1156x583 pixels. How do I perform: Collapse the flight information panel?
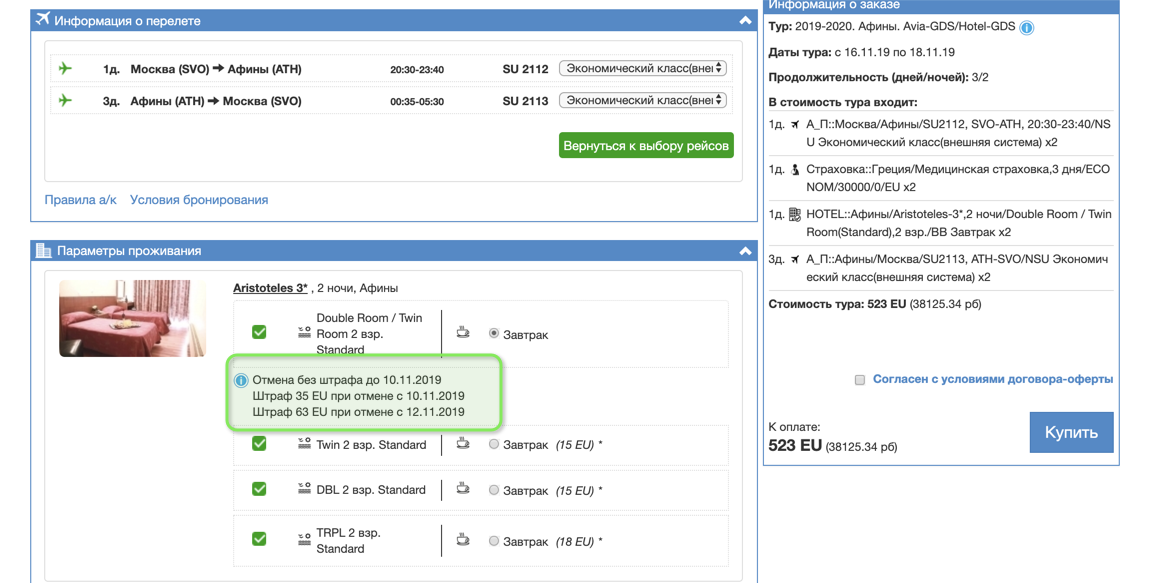point(745,20)
